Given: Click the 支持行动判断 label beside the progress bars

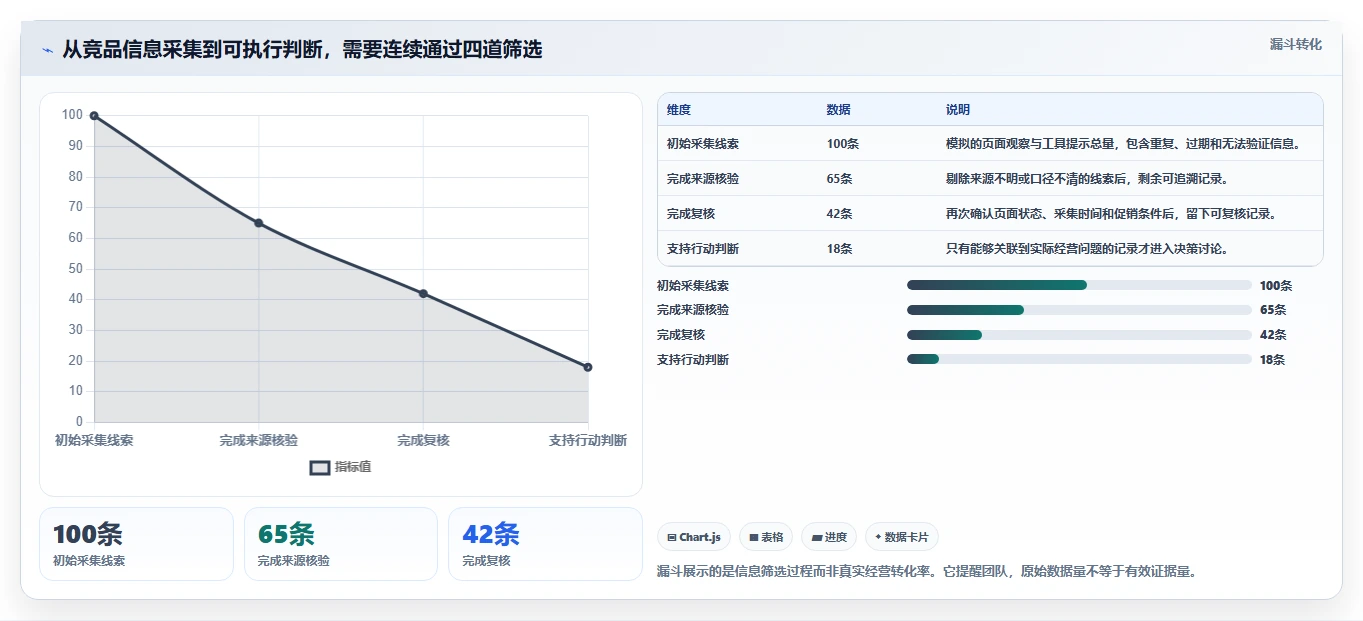Looking at the screenshot, I should click(x=693, y=360).
